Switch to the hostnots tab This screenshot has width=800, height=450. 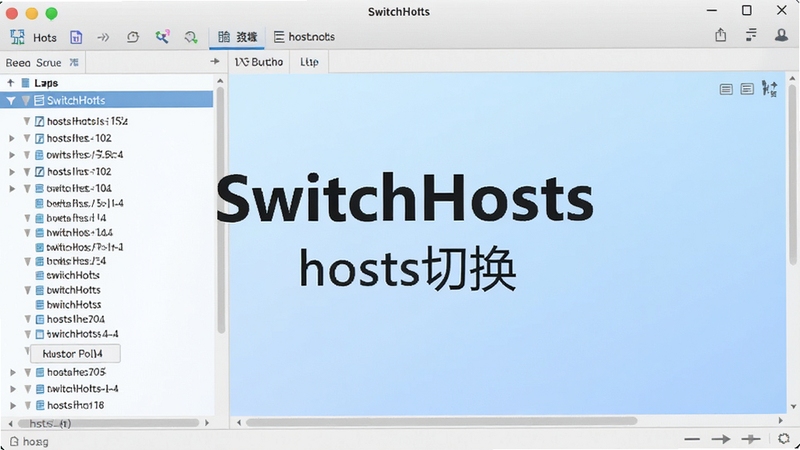[x=305, y=37]
